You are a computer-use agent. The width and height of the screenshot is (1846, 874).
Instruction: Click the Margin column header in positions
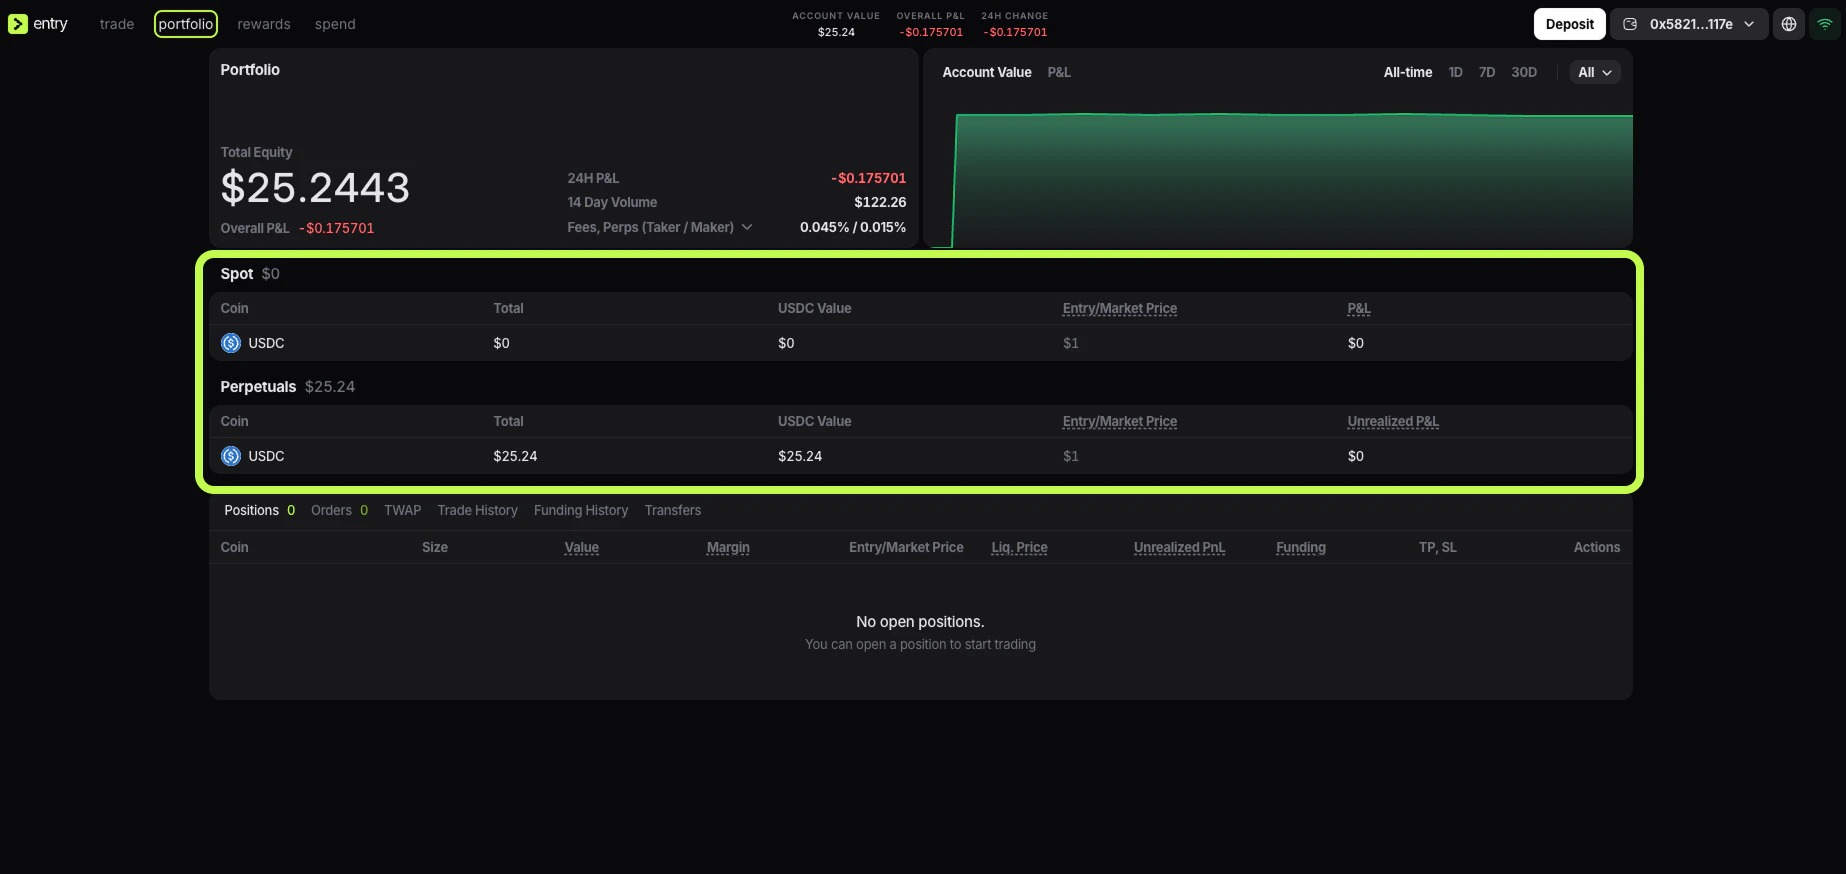(x=728, y=547)
